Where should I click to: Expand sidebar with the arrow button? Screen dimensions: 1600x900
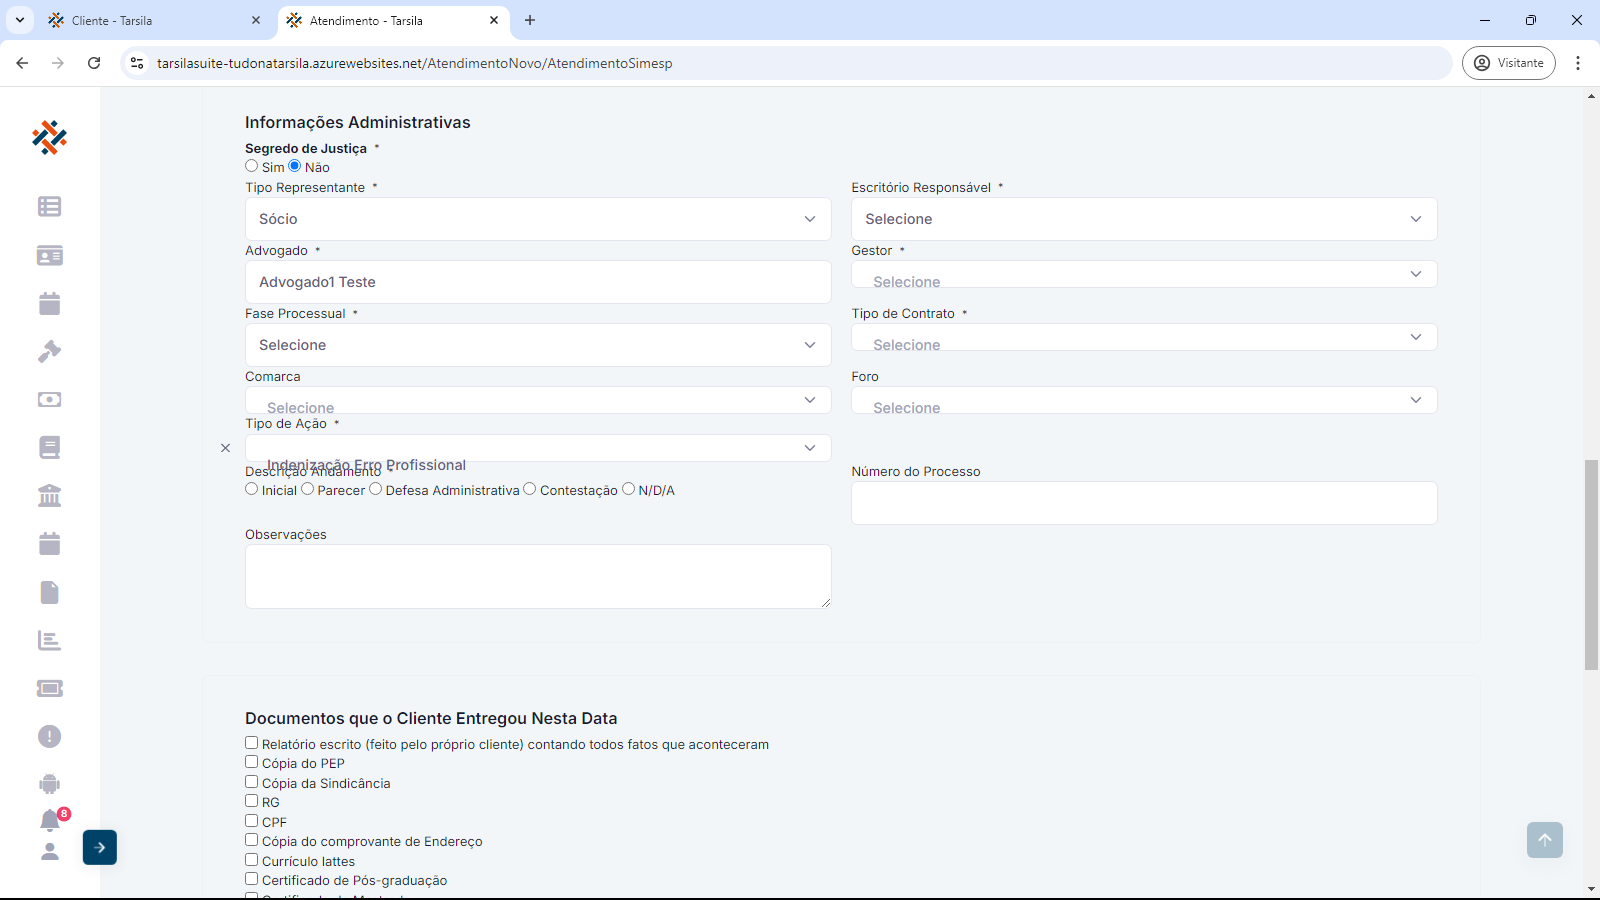tap(100, 847)
